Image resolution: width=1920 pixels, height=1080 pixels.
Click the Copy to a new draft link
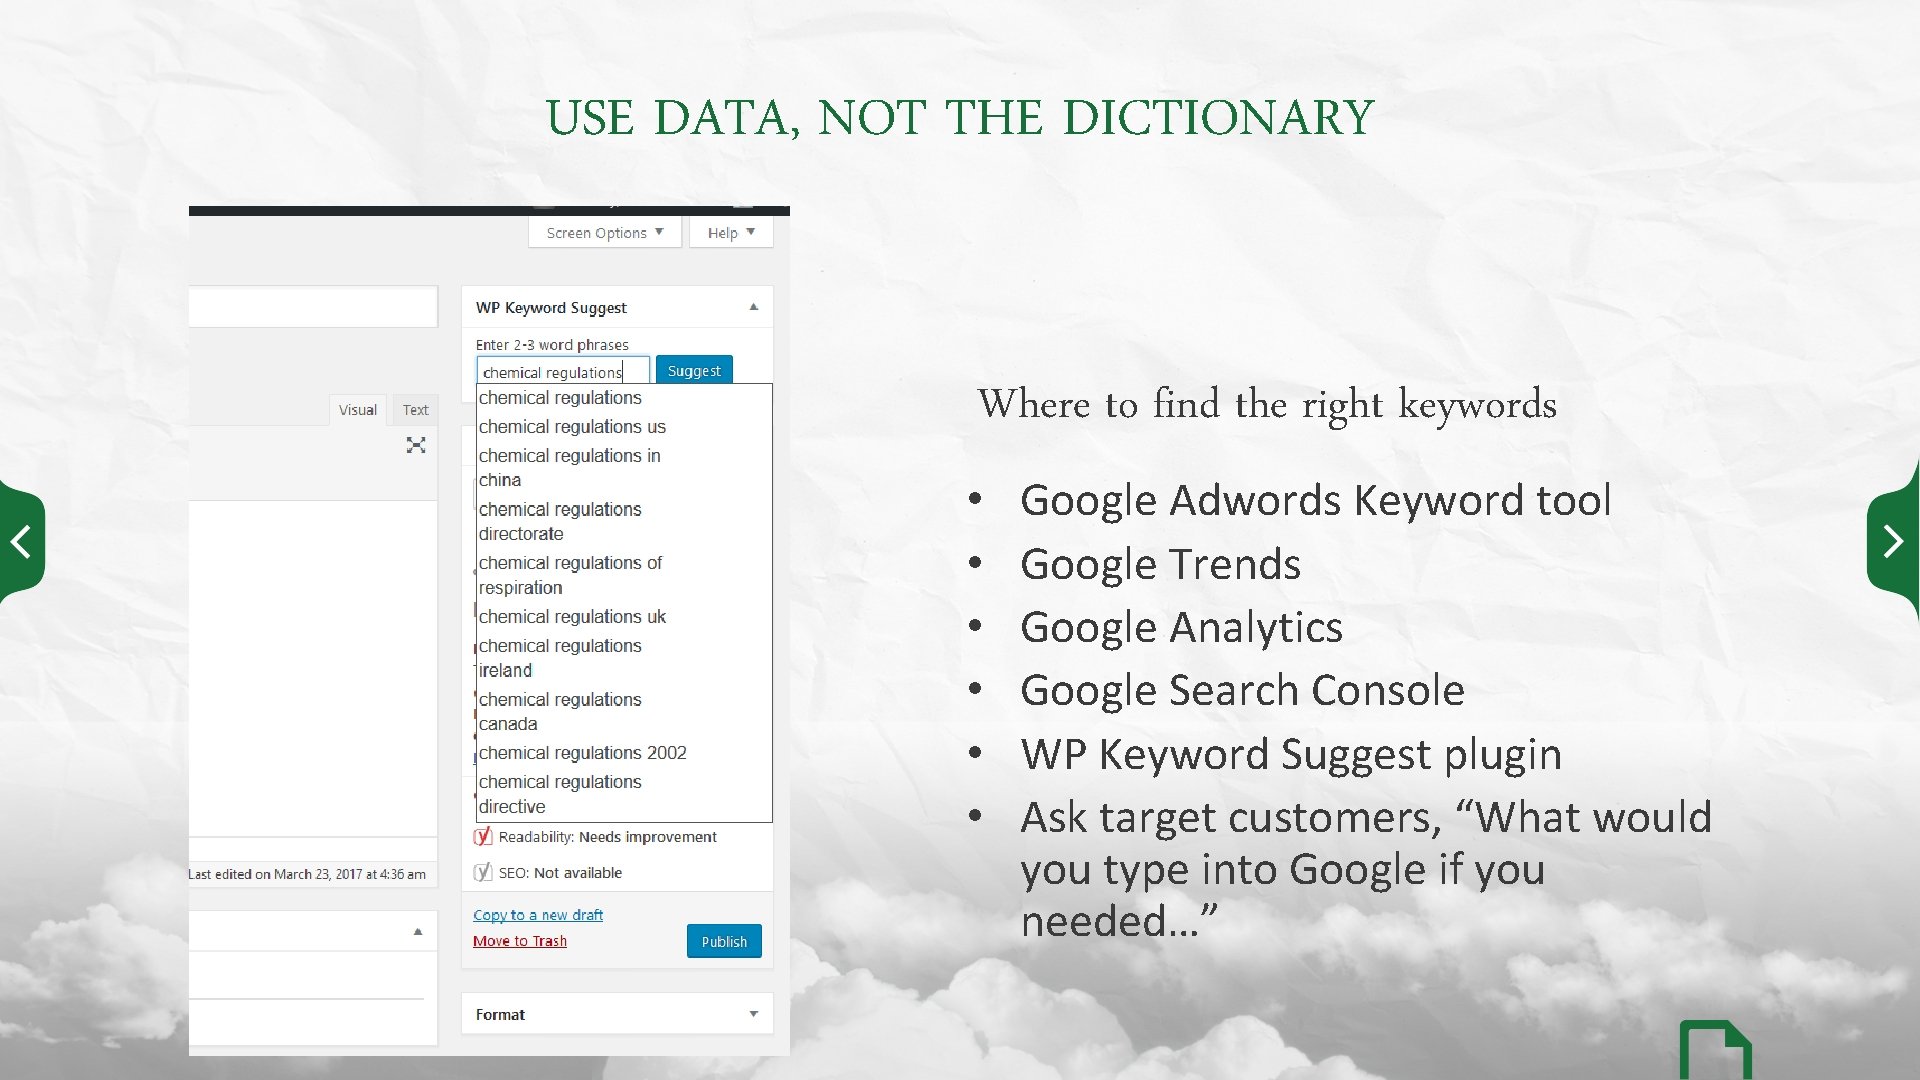tap(537, 914)
